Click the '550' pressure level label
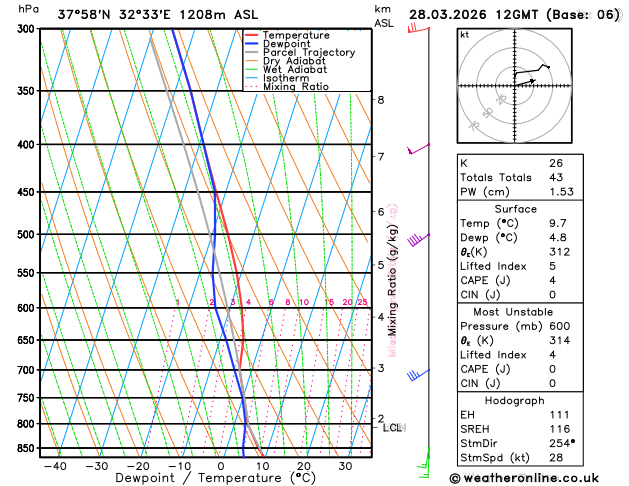629x486 pixels. click(26, 273)
